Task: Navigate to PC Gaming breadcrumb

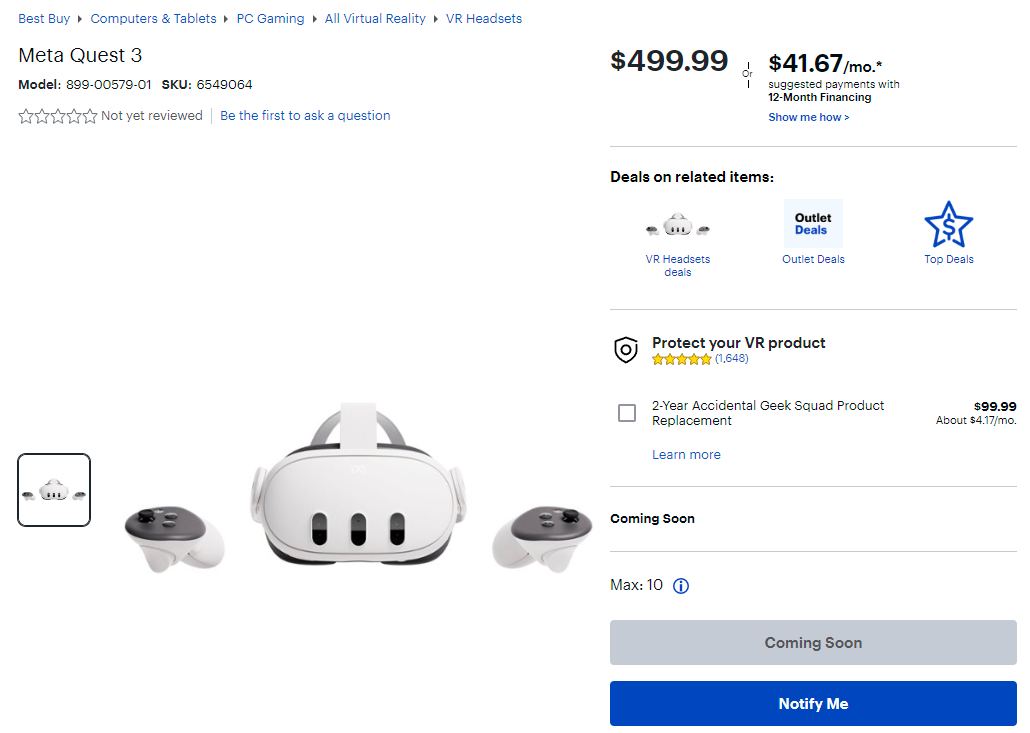Action: tap(270, 19)
